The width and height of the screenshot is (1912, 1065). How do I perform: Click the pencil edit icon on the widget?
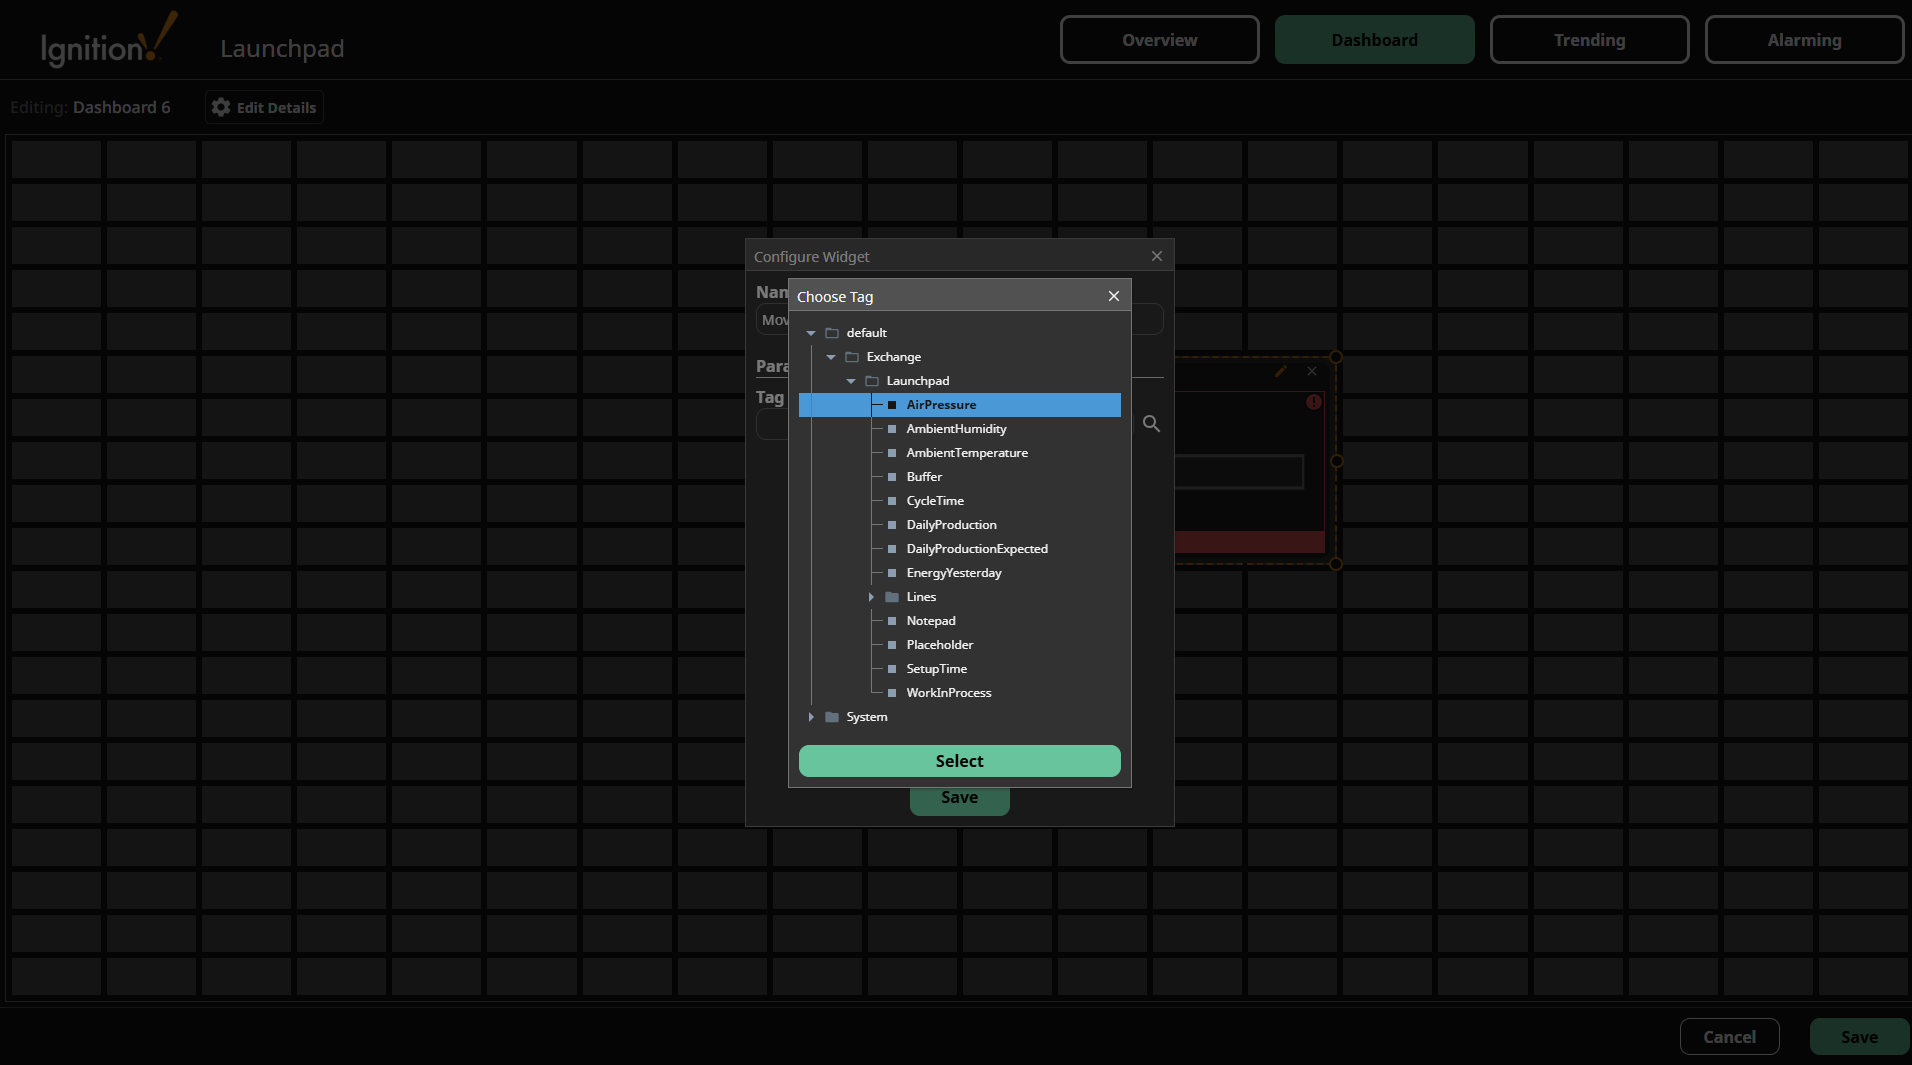click(1281, 371)
